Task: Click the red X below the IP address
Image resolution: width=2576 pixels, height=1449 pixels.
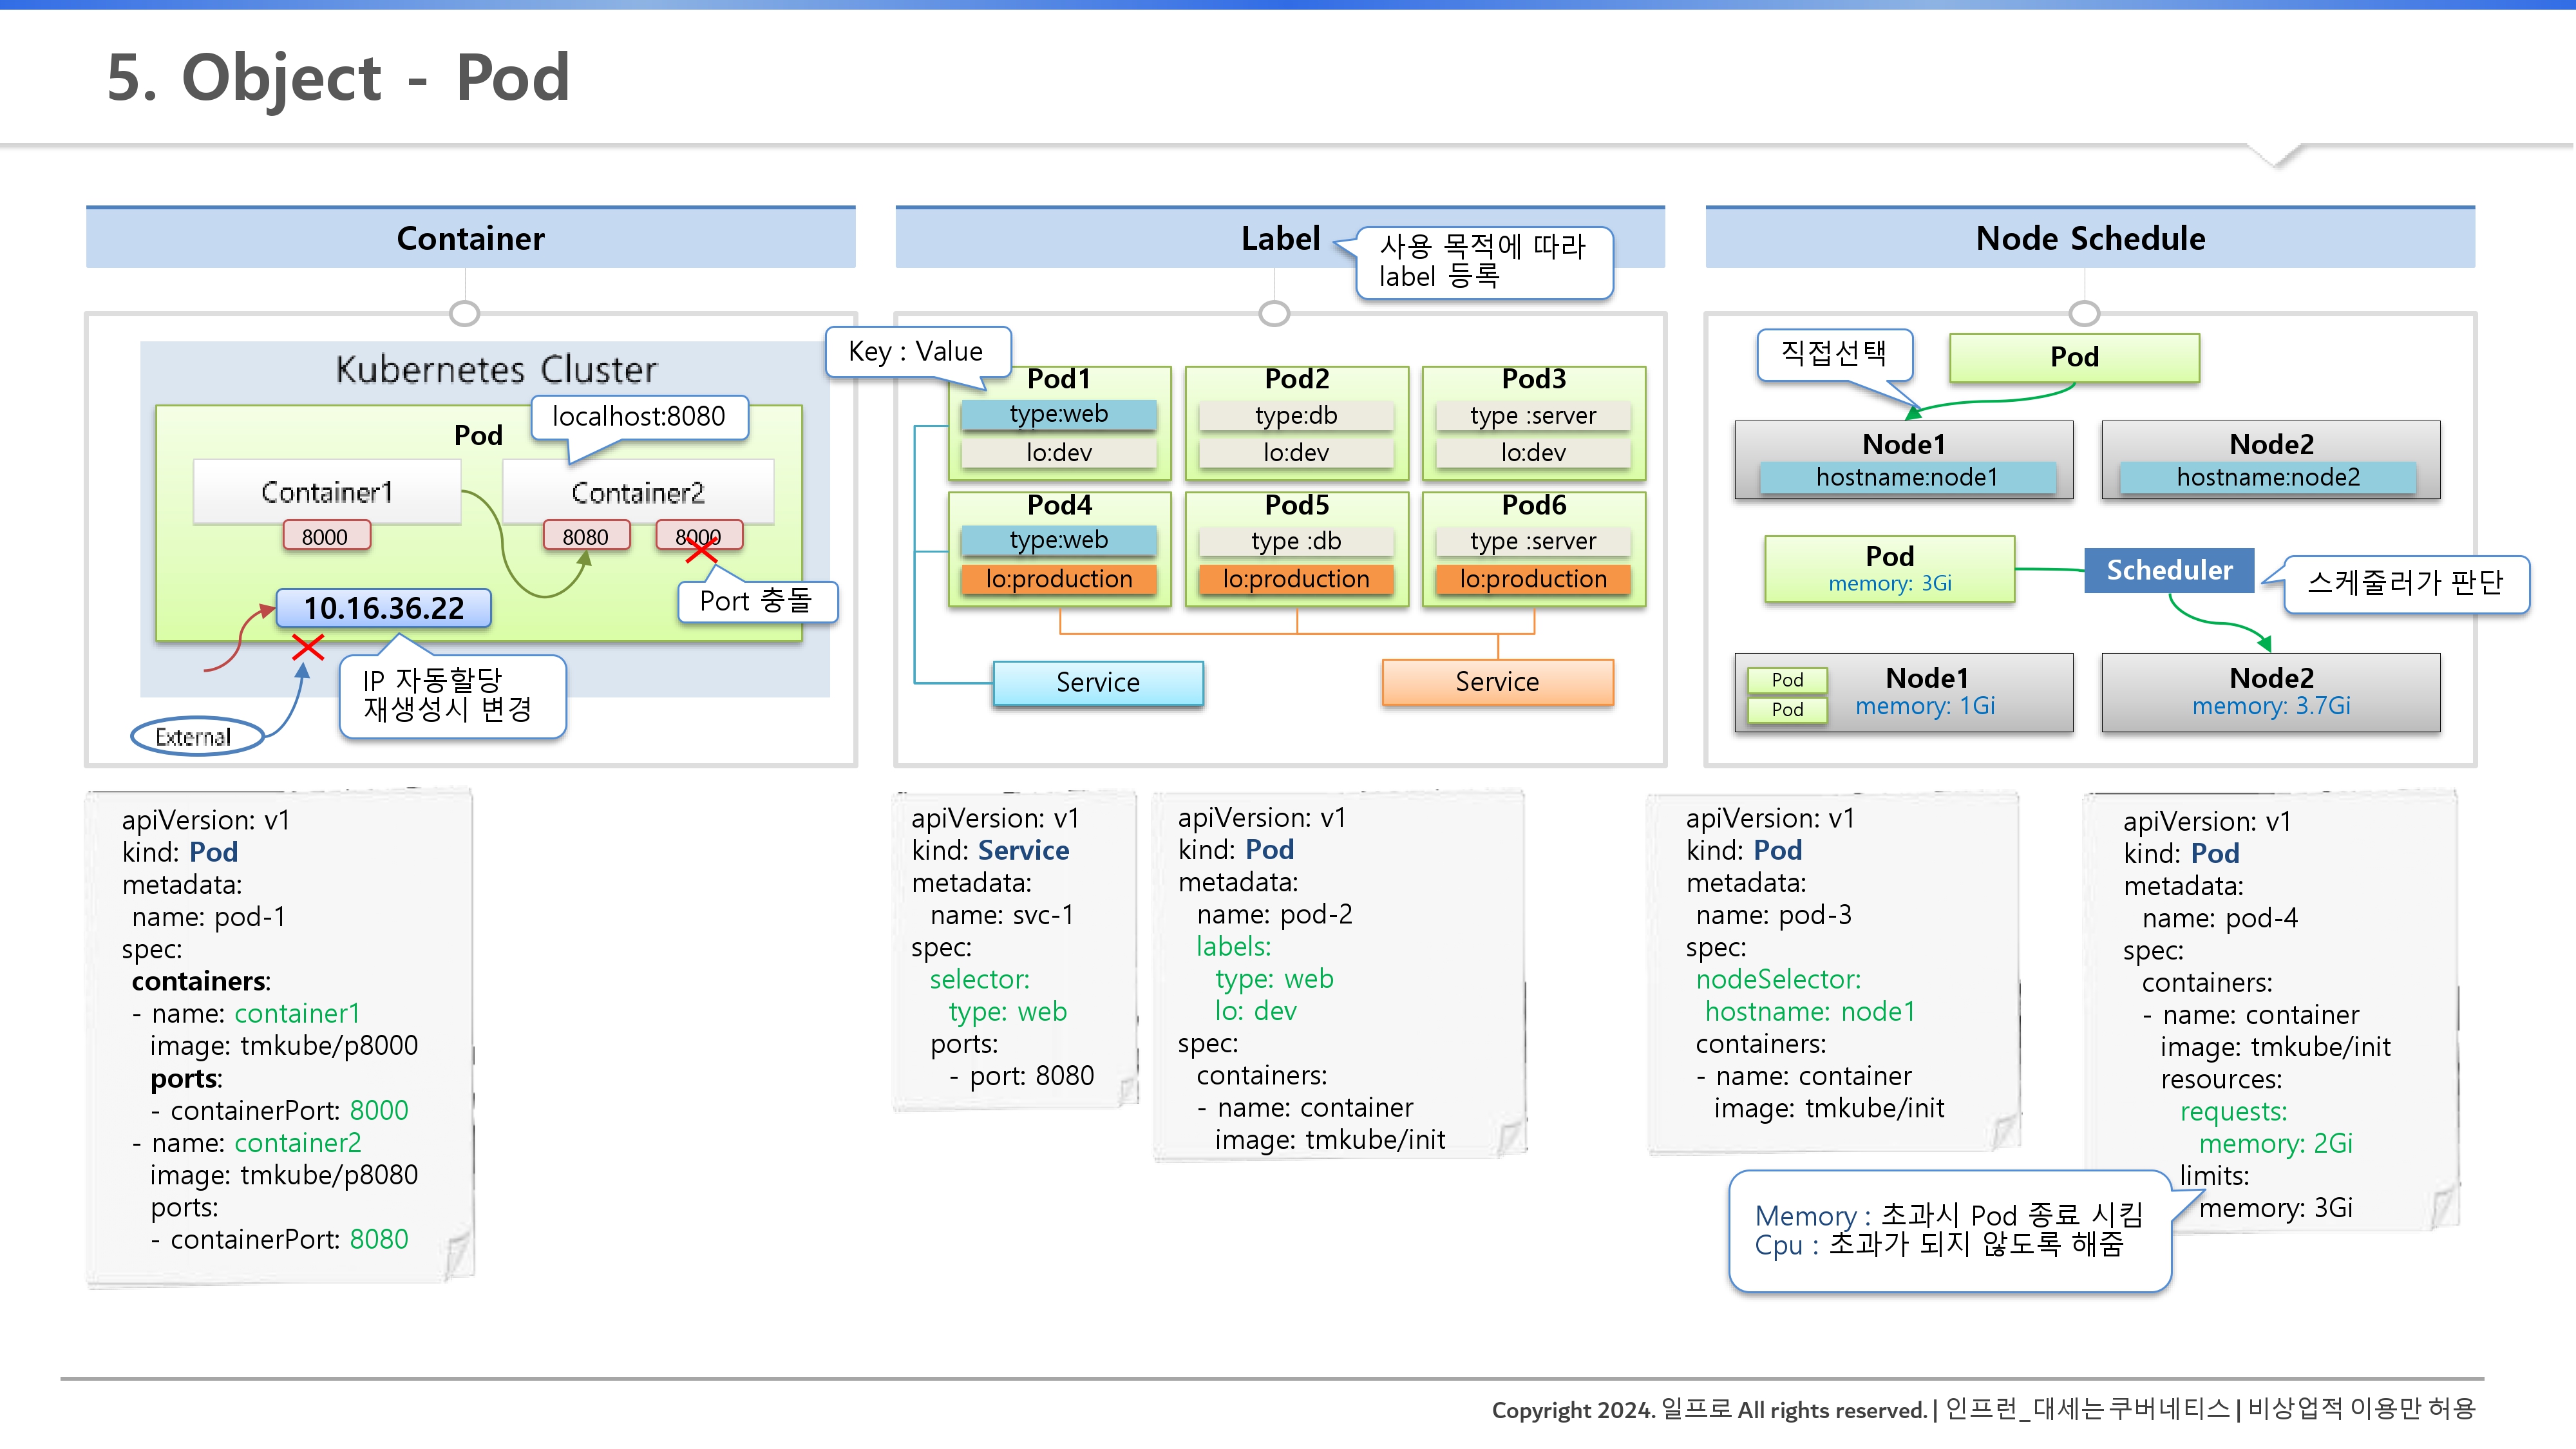Action: (x=308, y=647)
